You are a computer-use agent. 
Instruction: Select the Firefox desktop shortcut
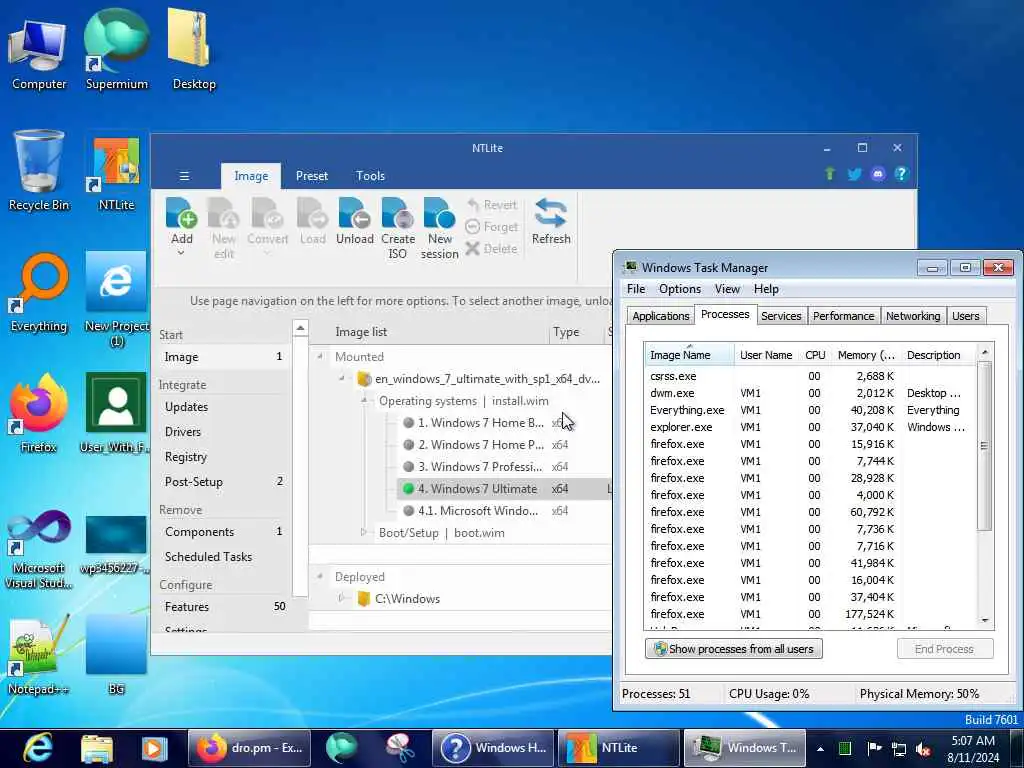39,413
